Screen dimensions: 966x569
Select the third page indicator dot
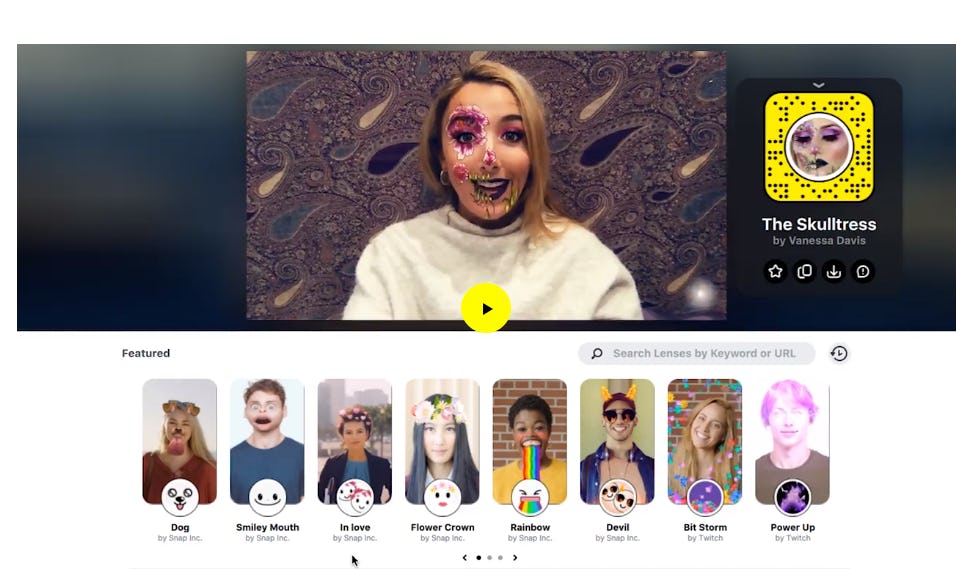point(500,557)
